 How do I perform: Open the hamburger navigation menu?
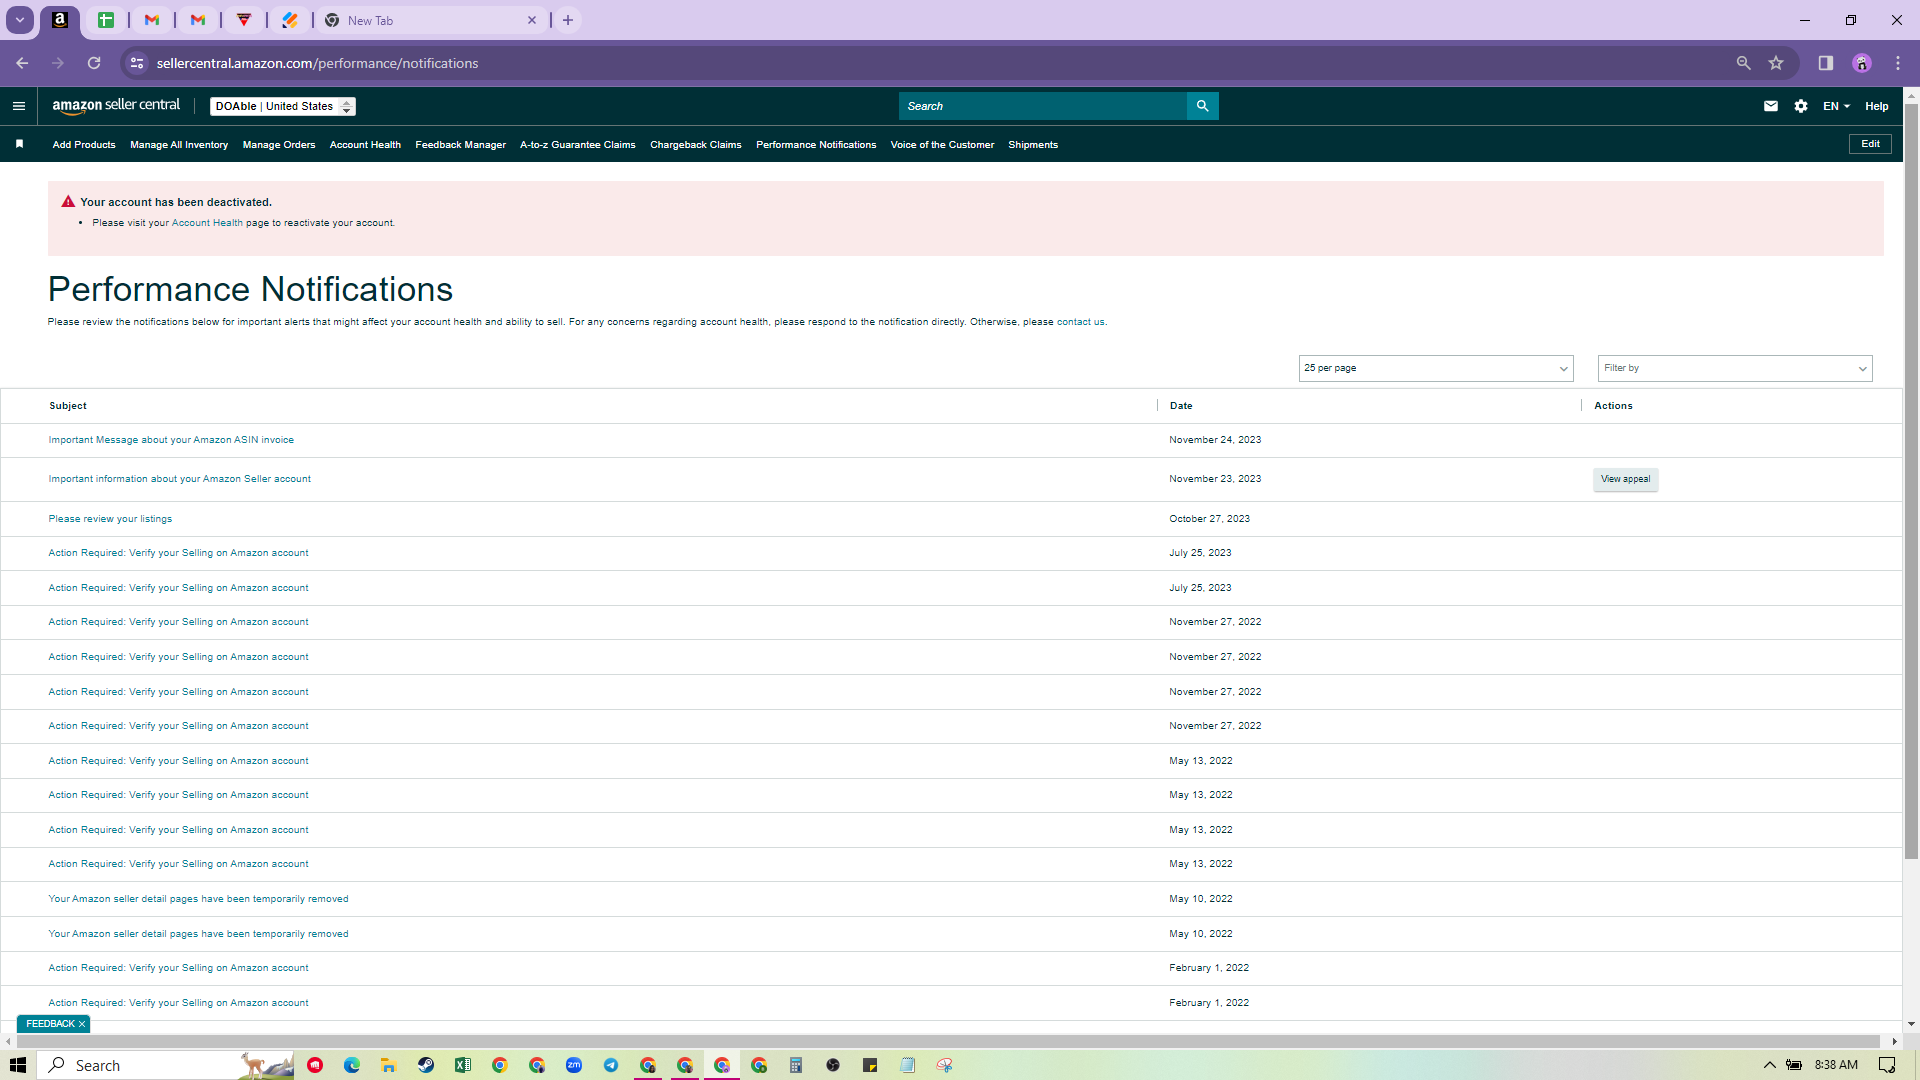[x=19, y=106]
